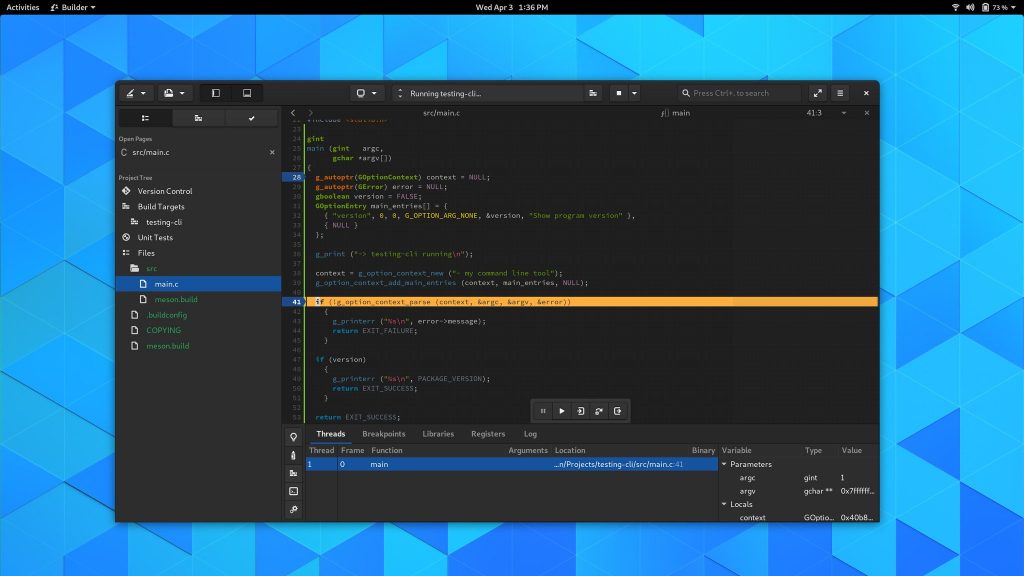Close the src/main.c page in Open Pages
1024x576 pixels.
[x=272, y=152]
